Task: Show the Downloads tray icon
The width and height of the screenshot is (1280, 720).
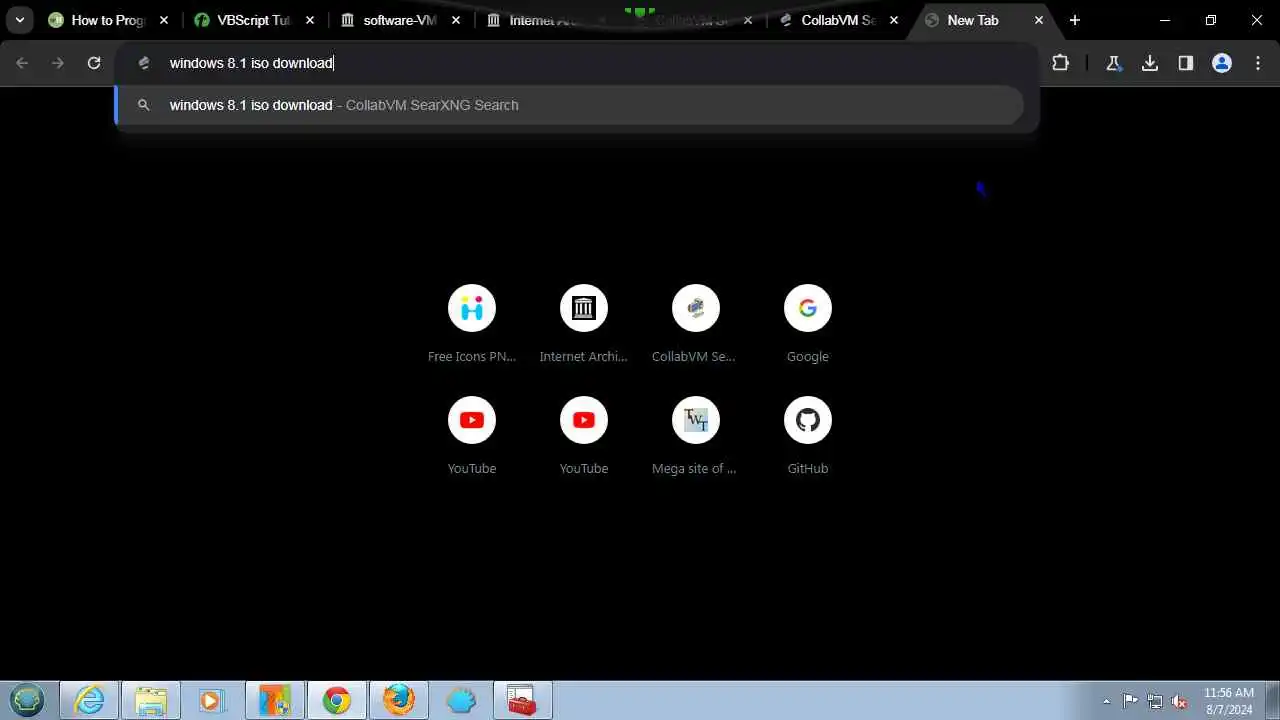Action: pyautogui.click(x=1150, y=63)
